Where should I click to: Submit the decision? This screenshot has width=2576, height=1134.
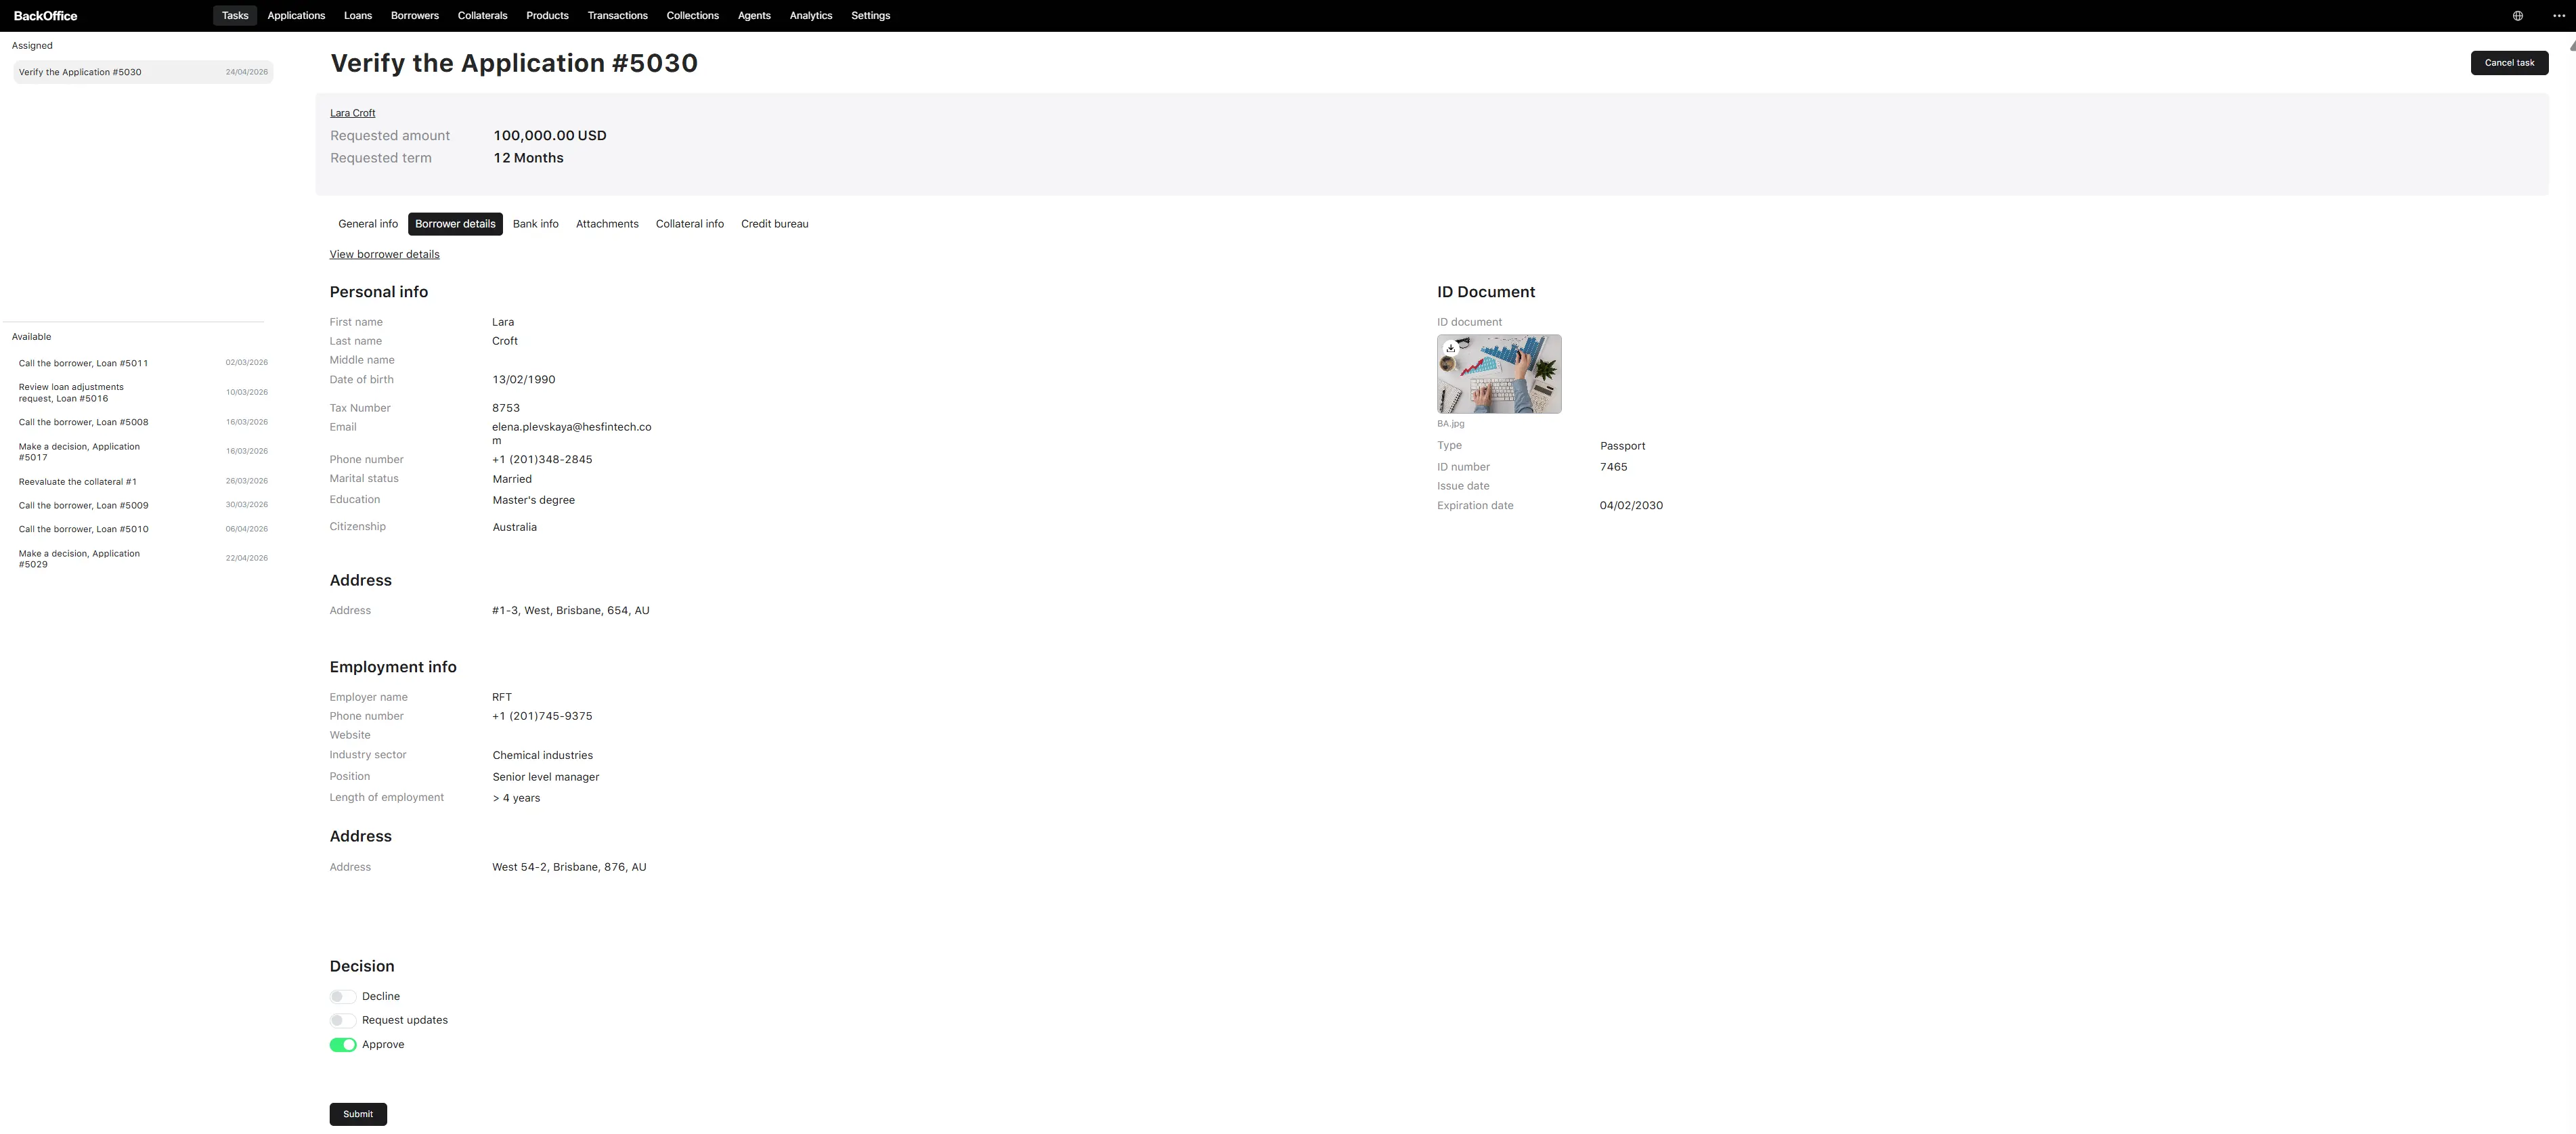point(358,1114)
